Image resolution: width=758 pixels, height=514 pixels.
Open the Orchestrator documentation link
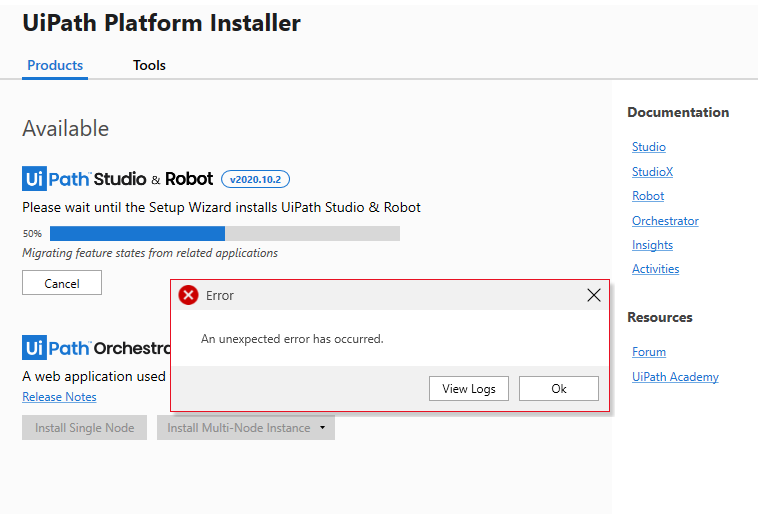[665, 221]
